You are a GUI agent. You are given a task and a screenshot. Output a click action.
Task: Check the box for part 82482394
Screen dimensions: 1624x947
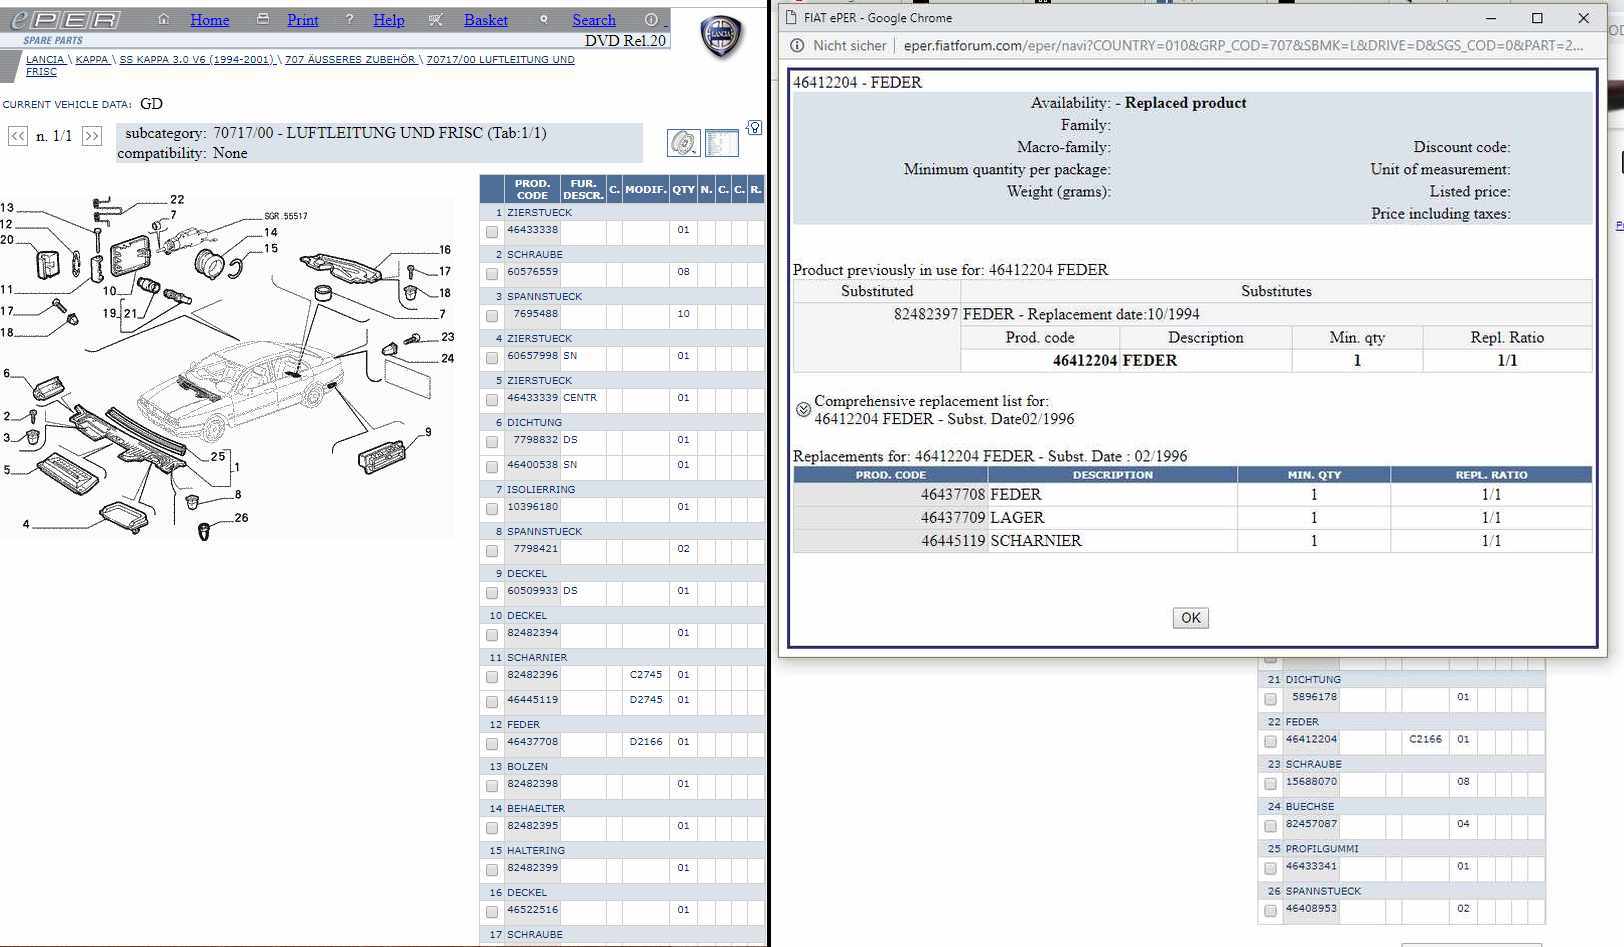pos(492,635)
